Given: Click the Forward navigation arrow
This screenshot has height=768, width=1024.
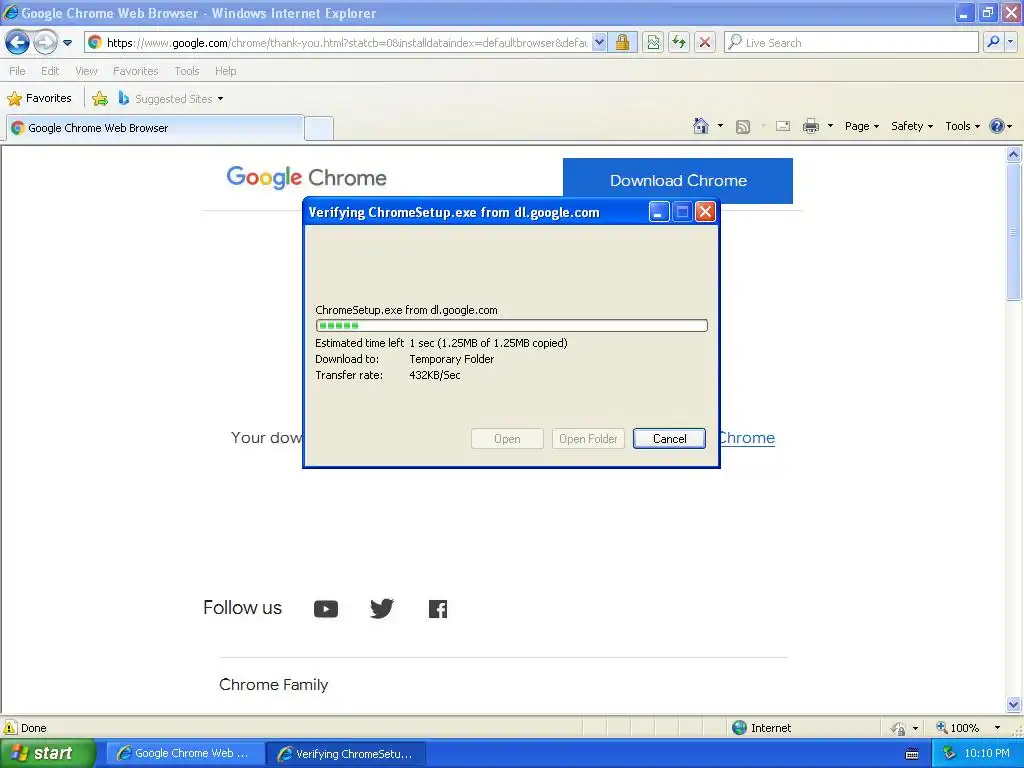Looking at the screenshot, I should (45, 42).
